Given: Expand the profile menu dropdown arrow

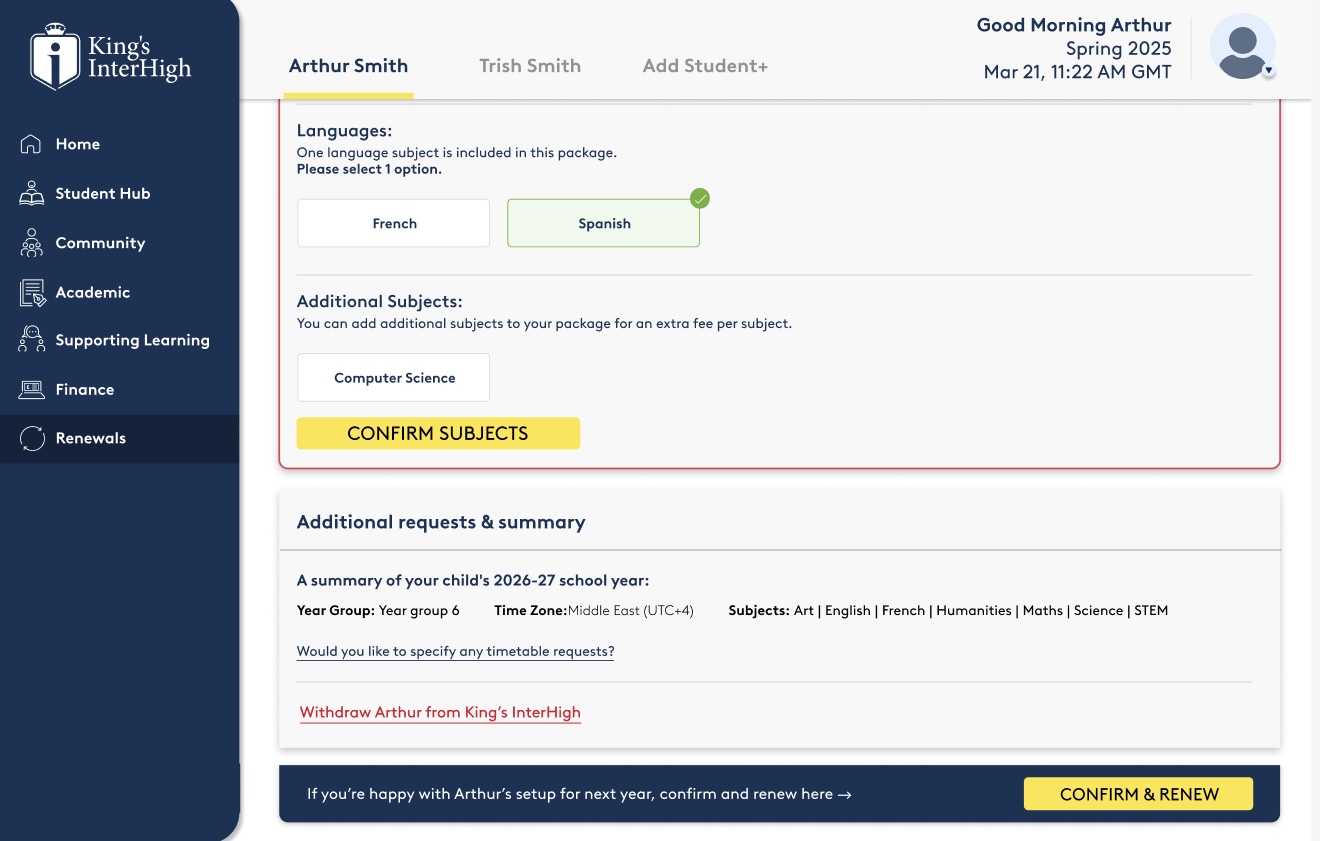Looking at the screenshot, I should [x=1268, y=71].
